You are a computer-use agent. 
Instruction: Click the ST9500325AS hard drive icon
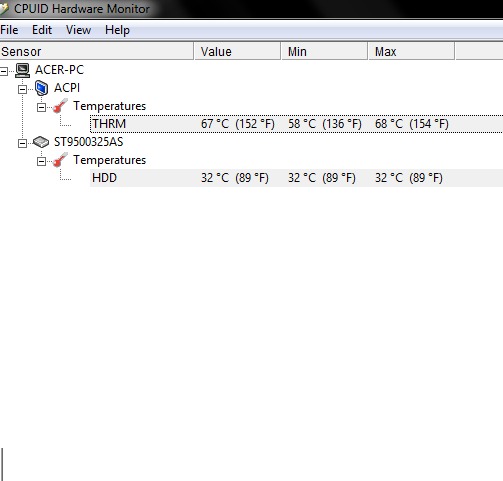tap(41, 142)
